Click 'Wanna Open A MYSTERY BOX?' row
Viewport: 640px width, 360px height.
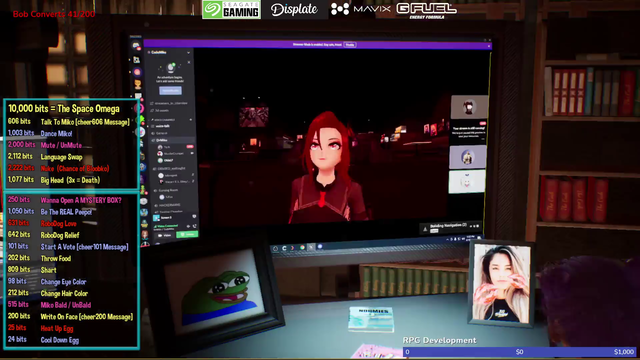[64, 200]
